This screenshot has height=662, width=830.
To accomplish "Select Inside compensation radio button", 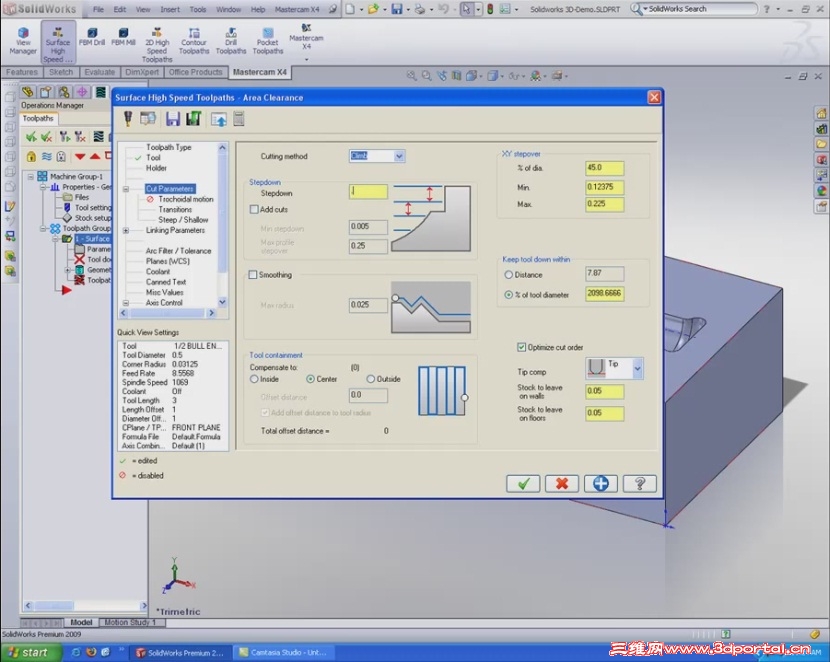I will pyautogui.click(x=254, y=379).
